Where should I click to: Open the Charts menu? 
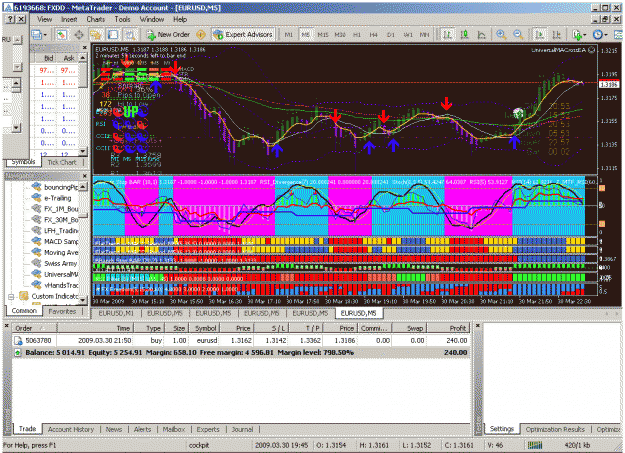click(96, 19)
